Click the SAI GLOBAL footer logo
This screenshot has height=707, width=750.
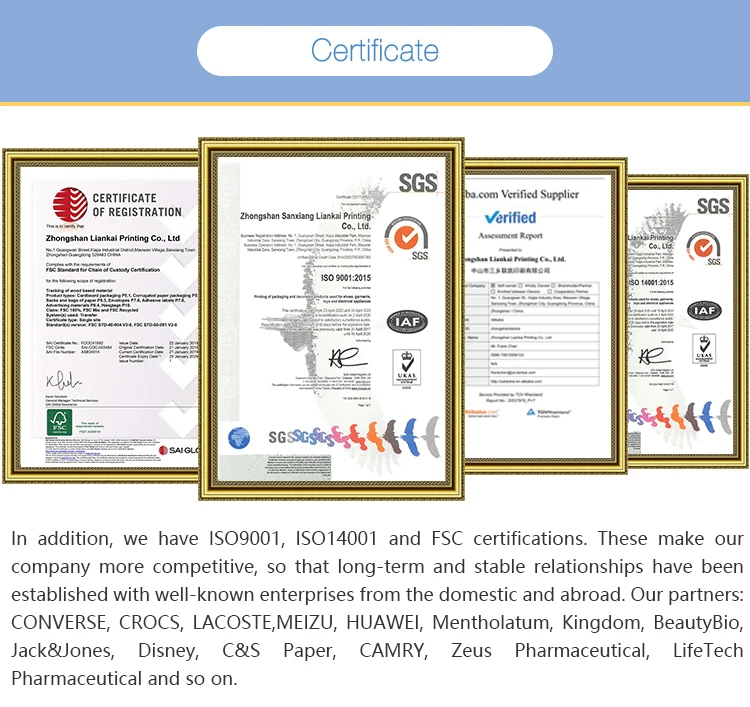tap(179, 450)
